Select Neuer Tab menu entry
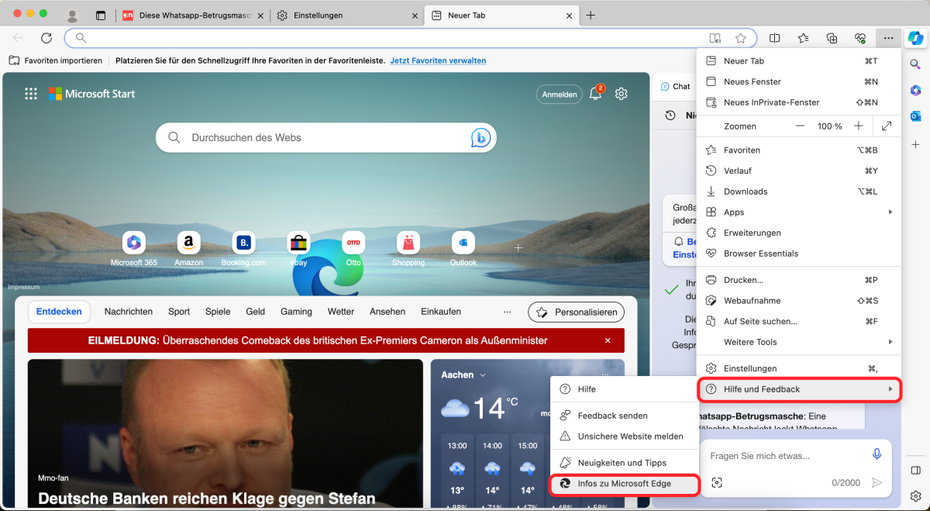Viewport: 930px width, 511px height. [798, 61]
